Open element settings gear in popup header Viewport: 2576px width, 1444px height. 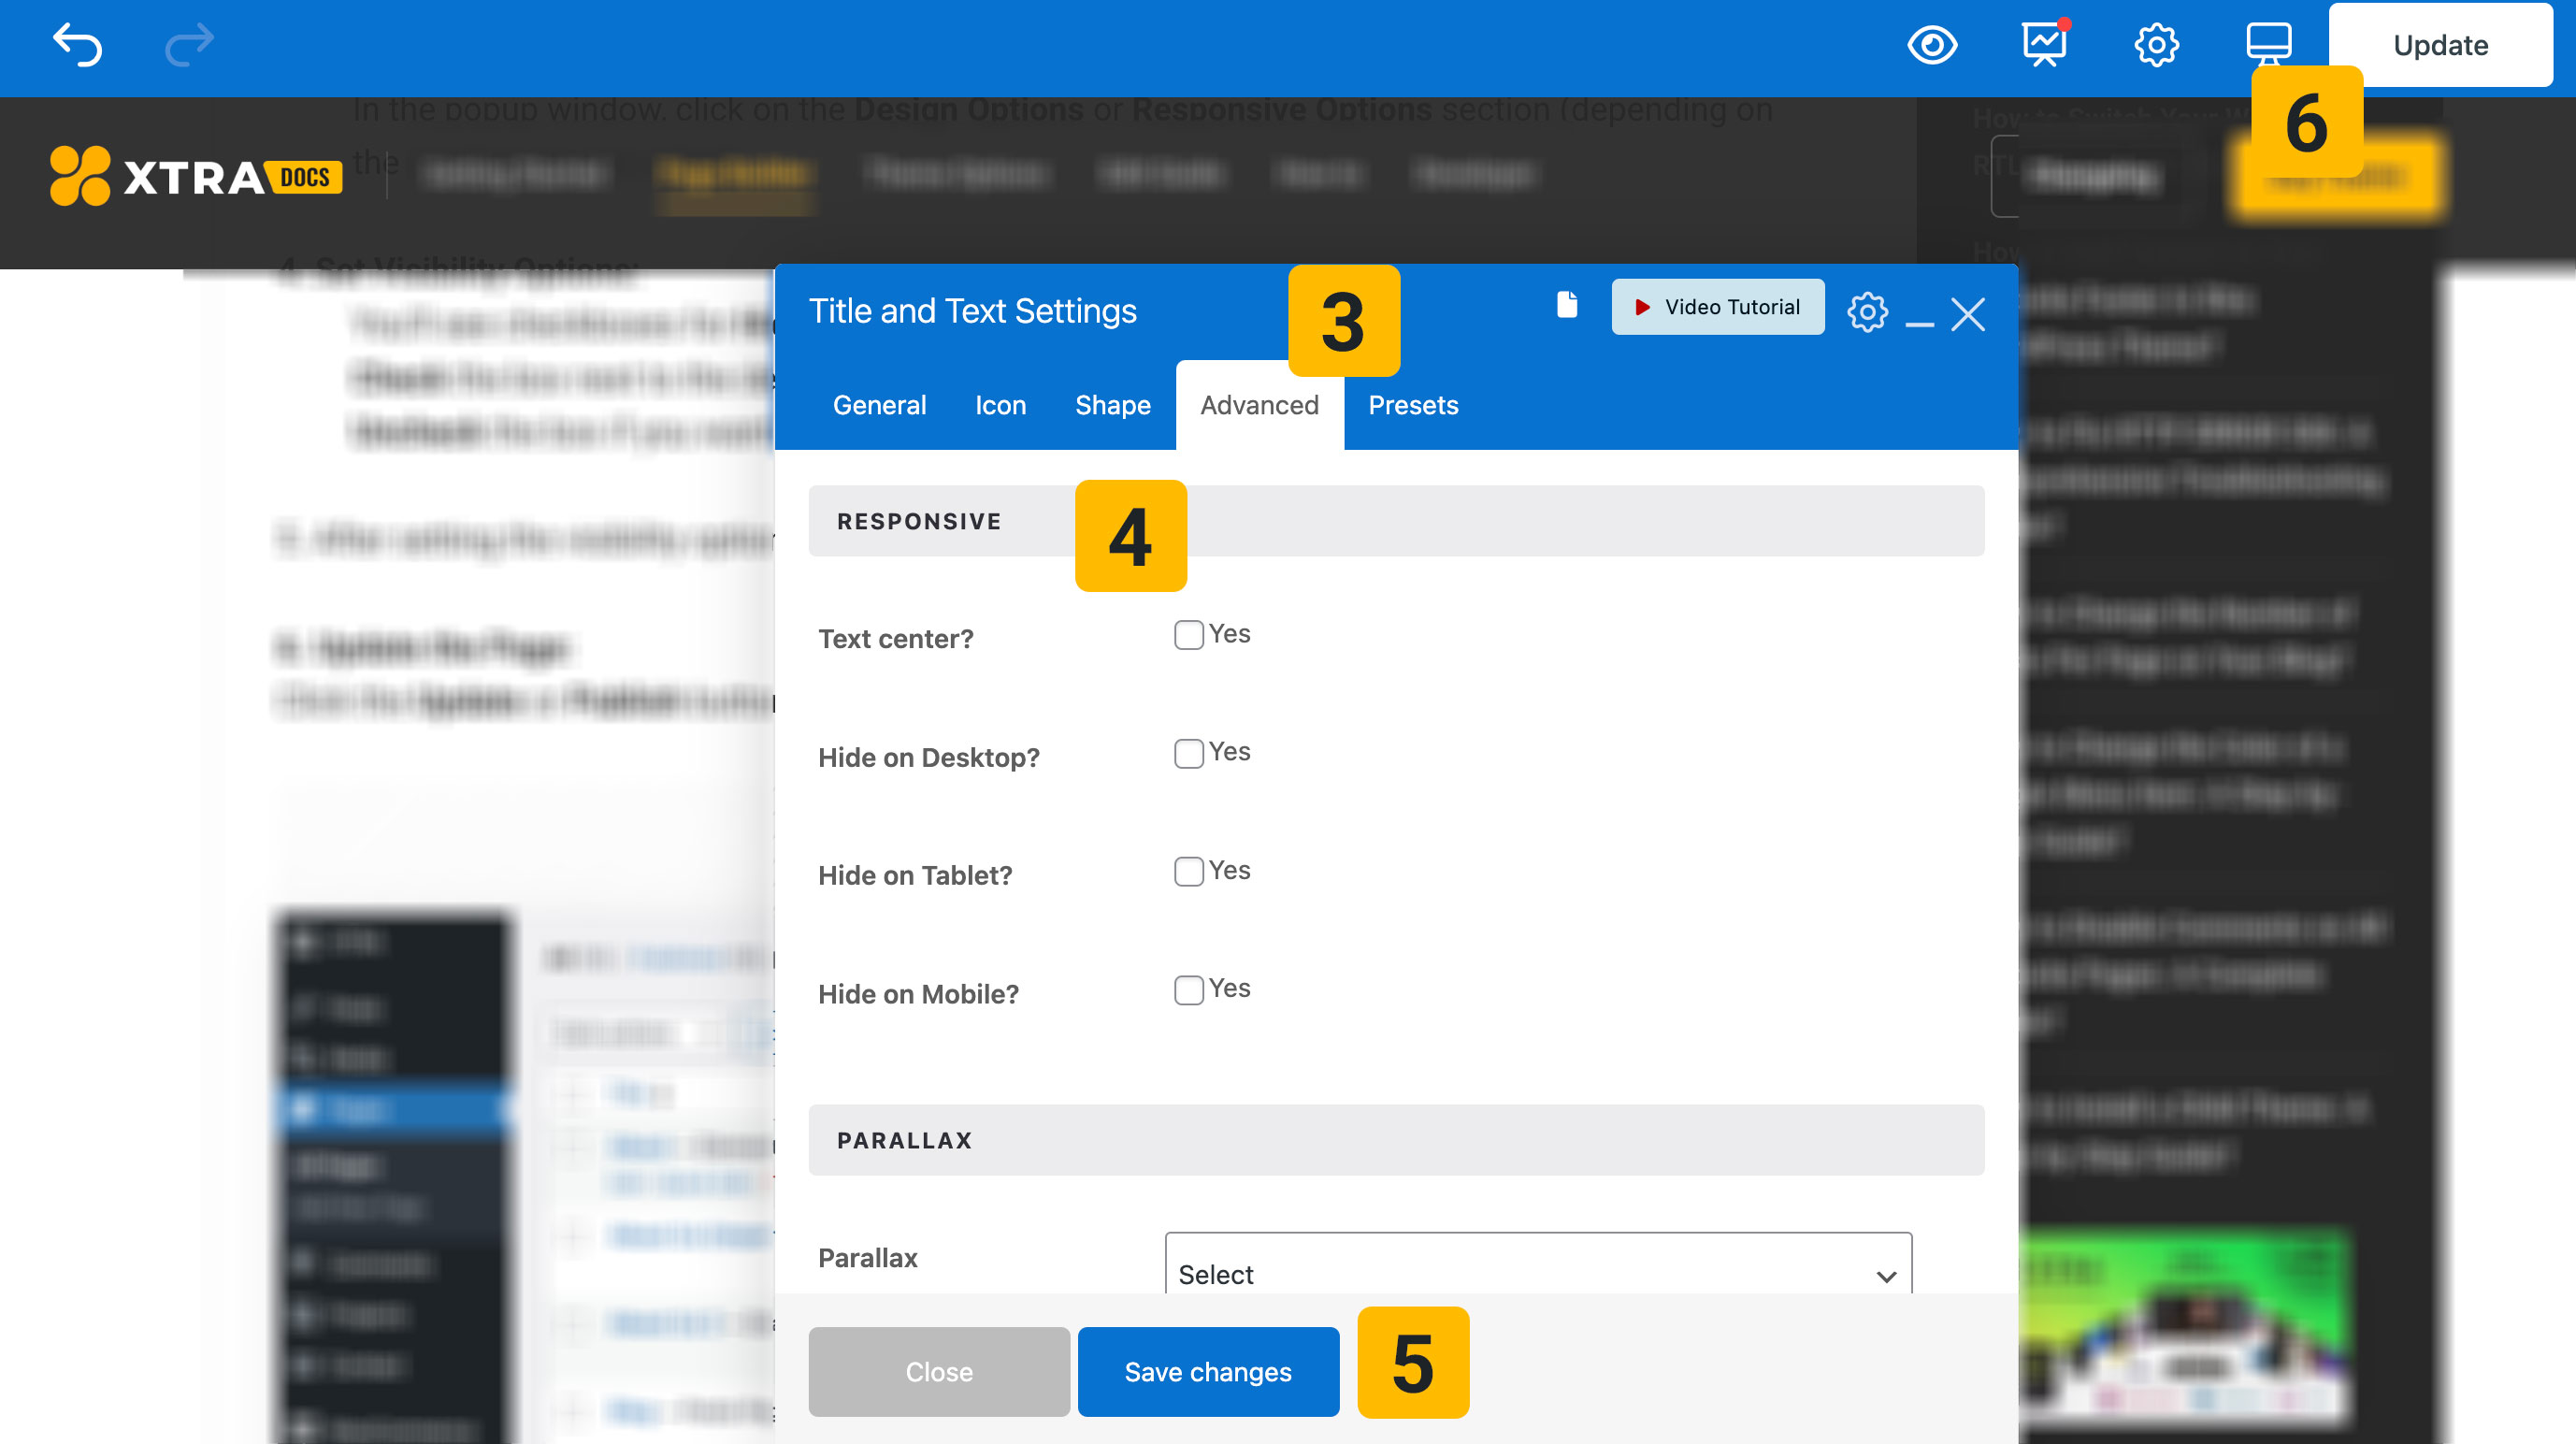point(1867,313)
